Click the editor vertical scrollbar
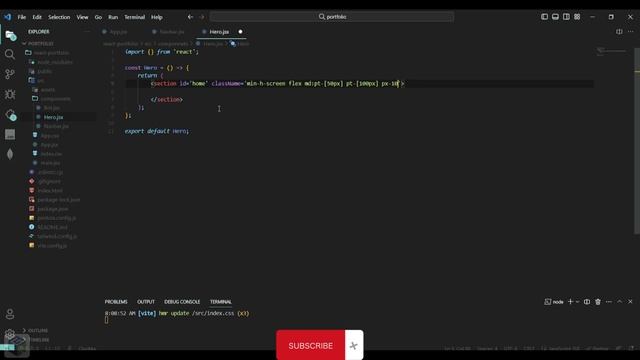The image size is (640, 360). tap(637, 141)
